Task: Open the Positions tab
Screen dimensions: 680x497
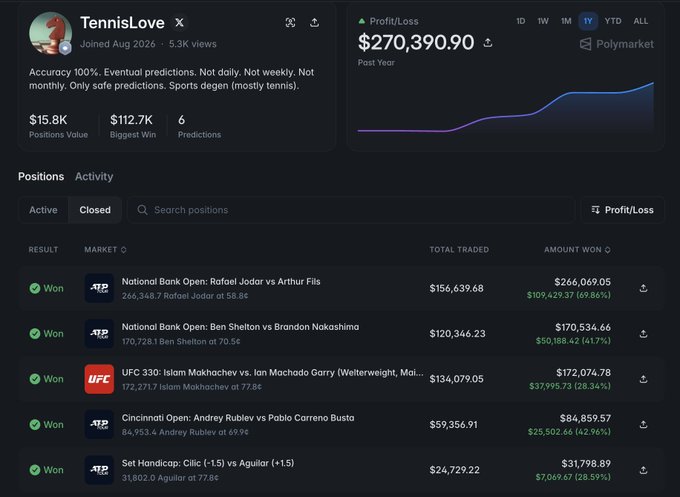Action: [41, 177]
